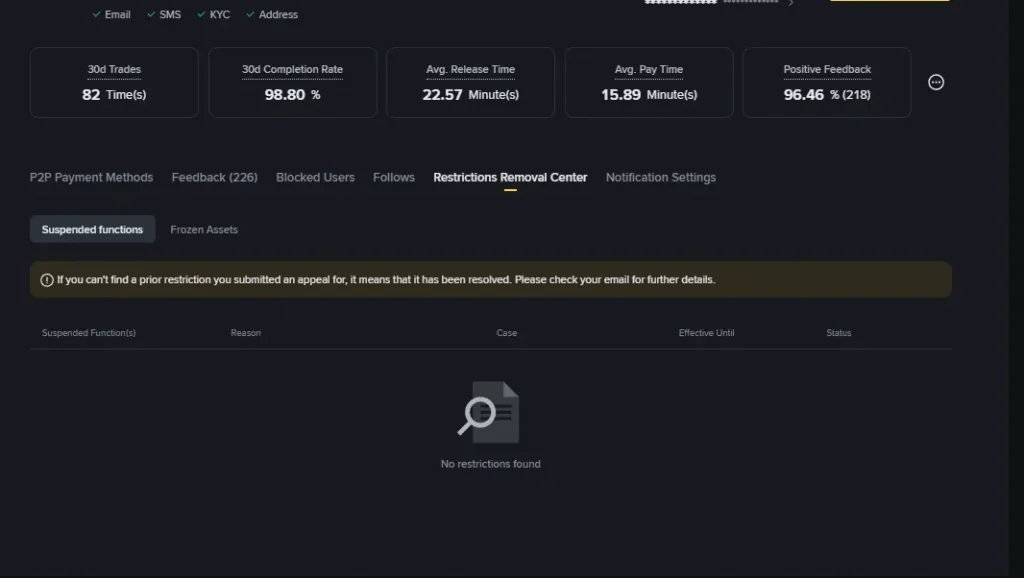Go to the Follows tab
The width and height of the screenshot is (1024, 578).
point(394,177)
